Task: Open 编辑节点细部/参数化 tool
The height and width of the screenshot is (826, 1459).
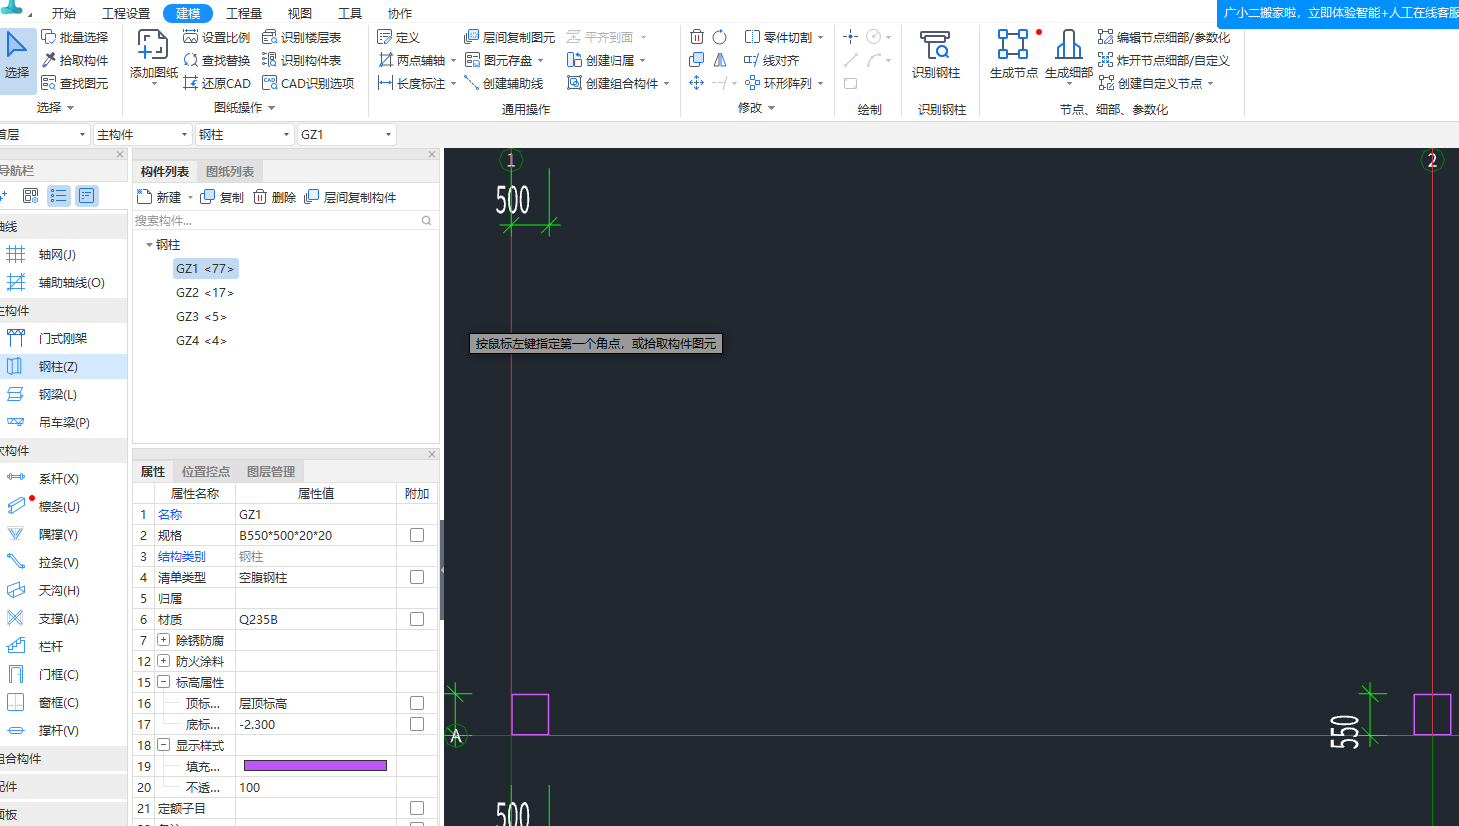Action: click(1164, 37)
